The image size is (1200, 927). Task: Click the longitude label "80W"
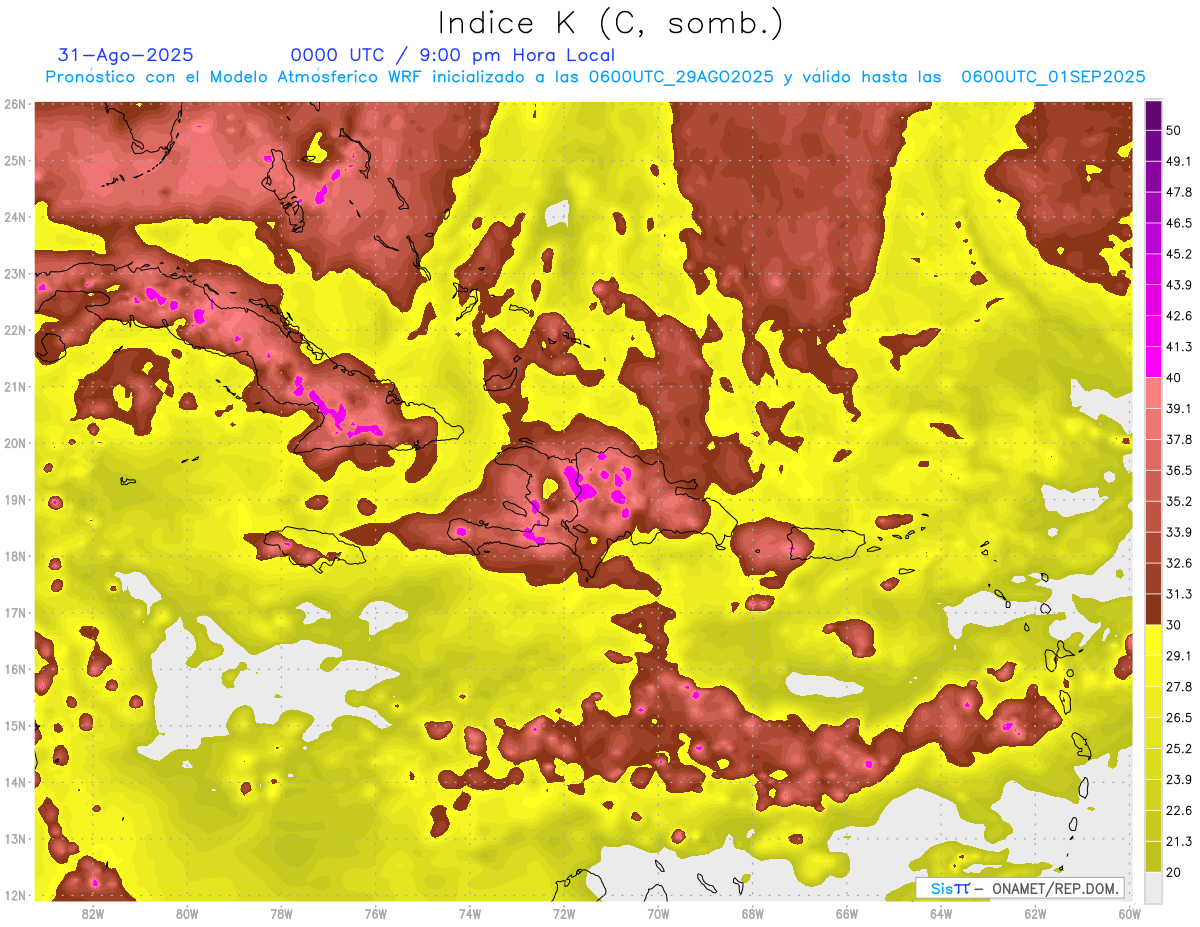coord(186,913)
